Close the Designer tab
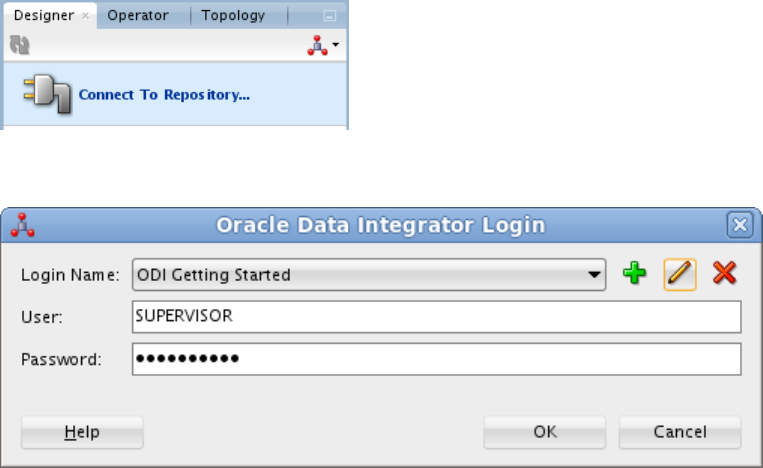The width and height of the screenshot is (763, 468). 86,16
